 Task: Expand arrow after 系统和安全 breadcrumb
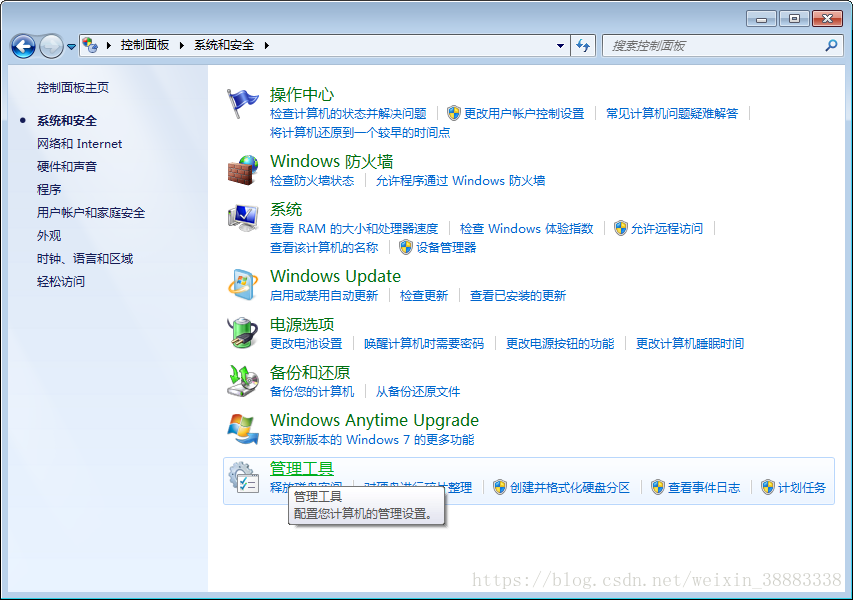click(x=267, y=45)
